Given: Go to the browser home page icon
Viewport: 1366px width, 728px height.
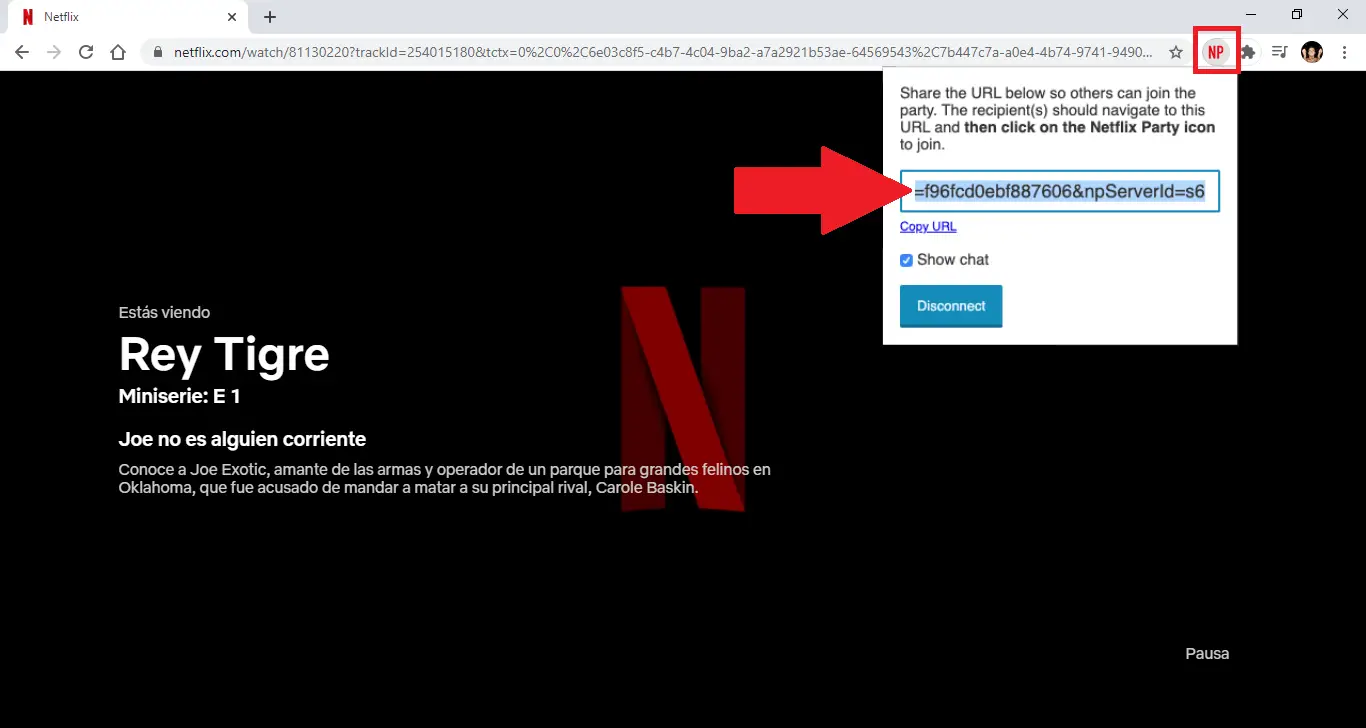Looking at the screenshot, I should (x=118, y=52).
